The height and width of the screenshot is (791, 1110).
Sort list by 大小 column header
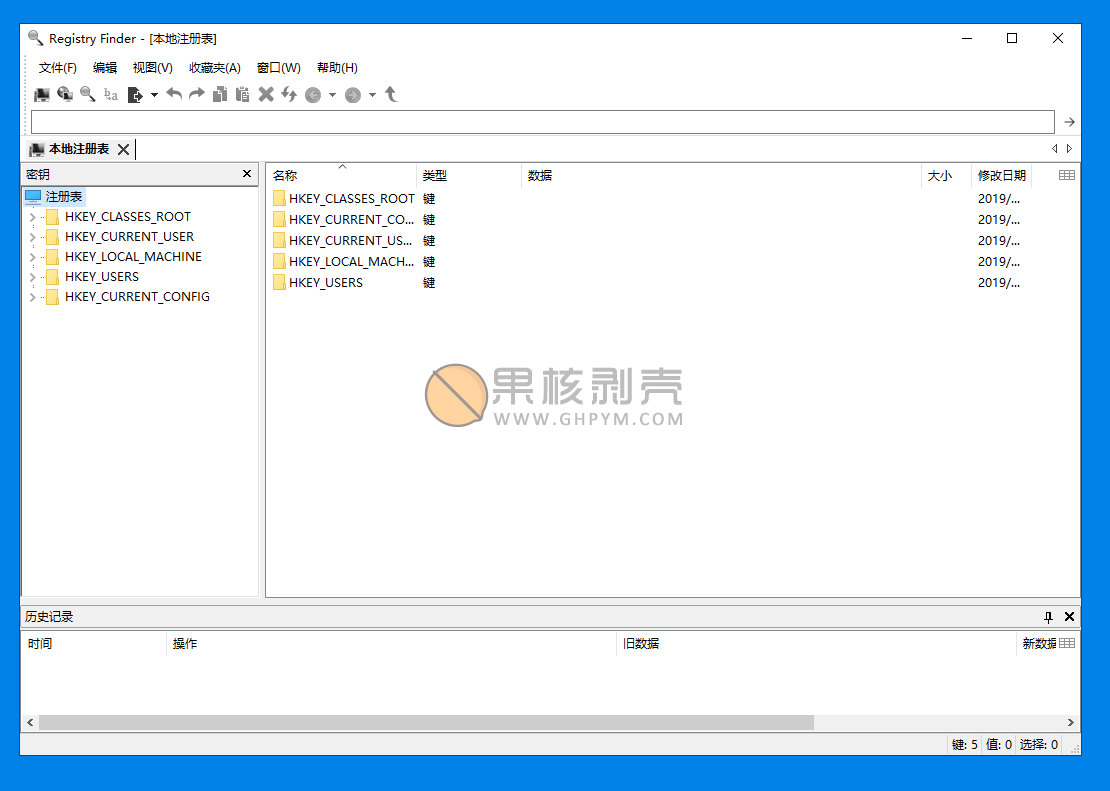click(x=946, y=175)
